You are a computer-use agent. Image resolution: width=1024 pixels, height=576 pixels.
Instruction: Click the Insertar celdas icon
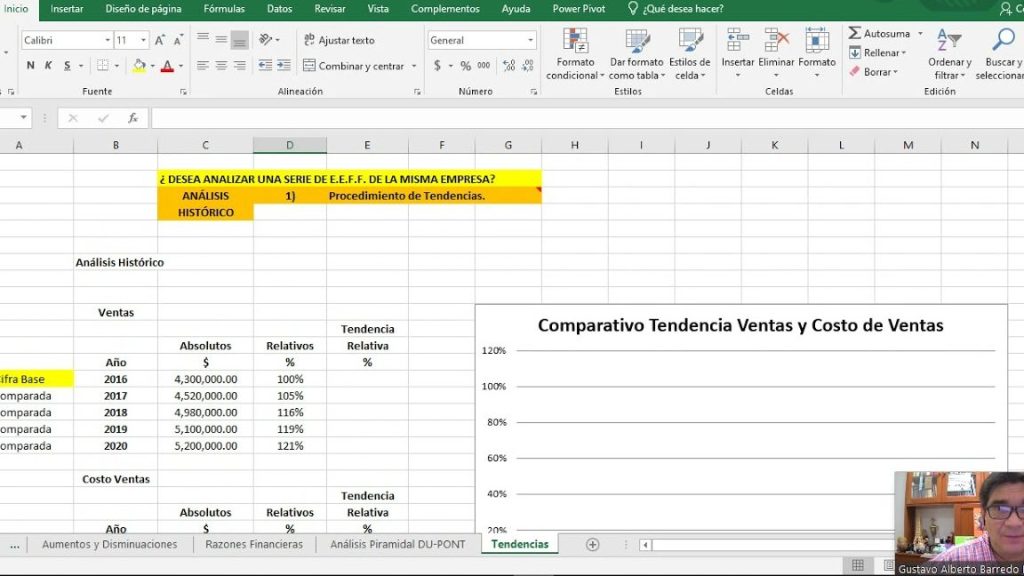[x=738, y=42]
